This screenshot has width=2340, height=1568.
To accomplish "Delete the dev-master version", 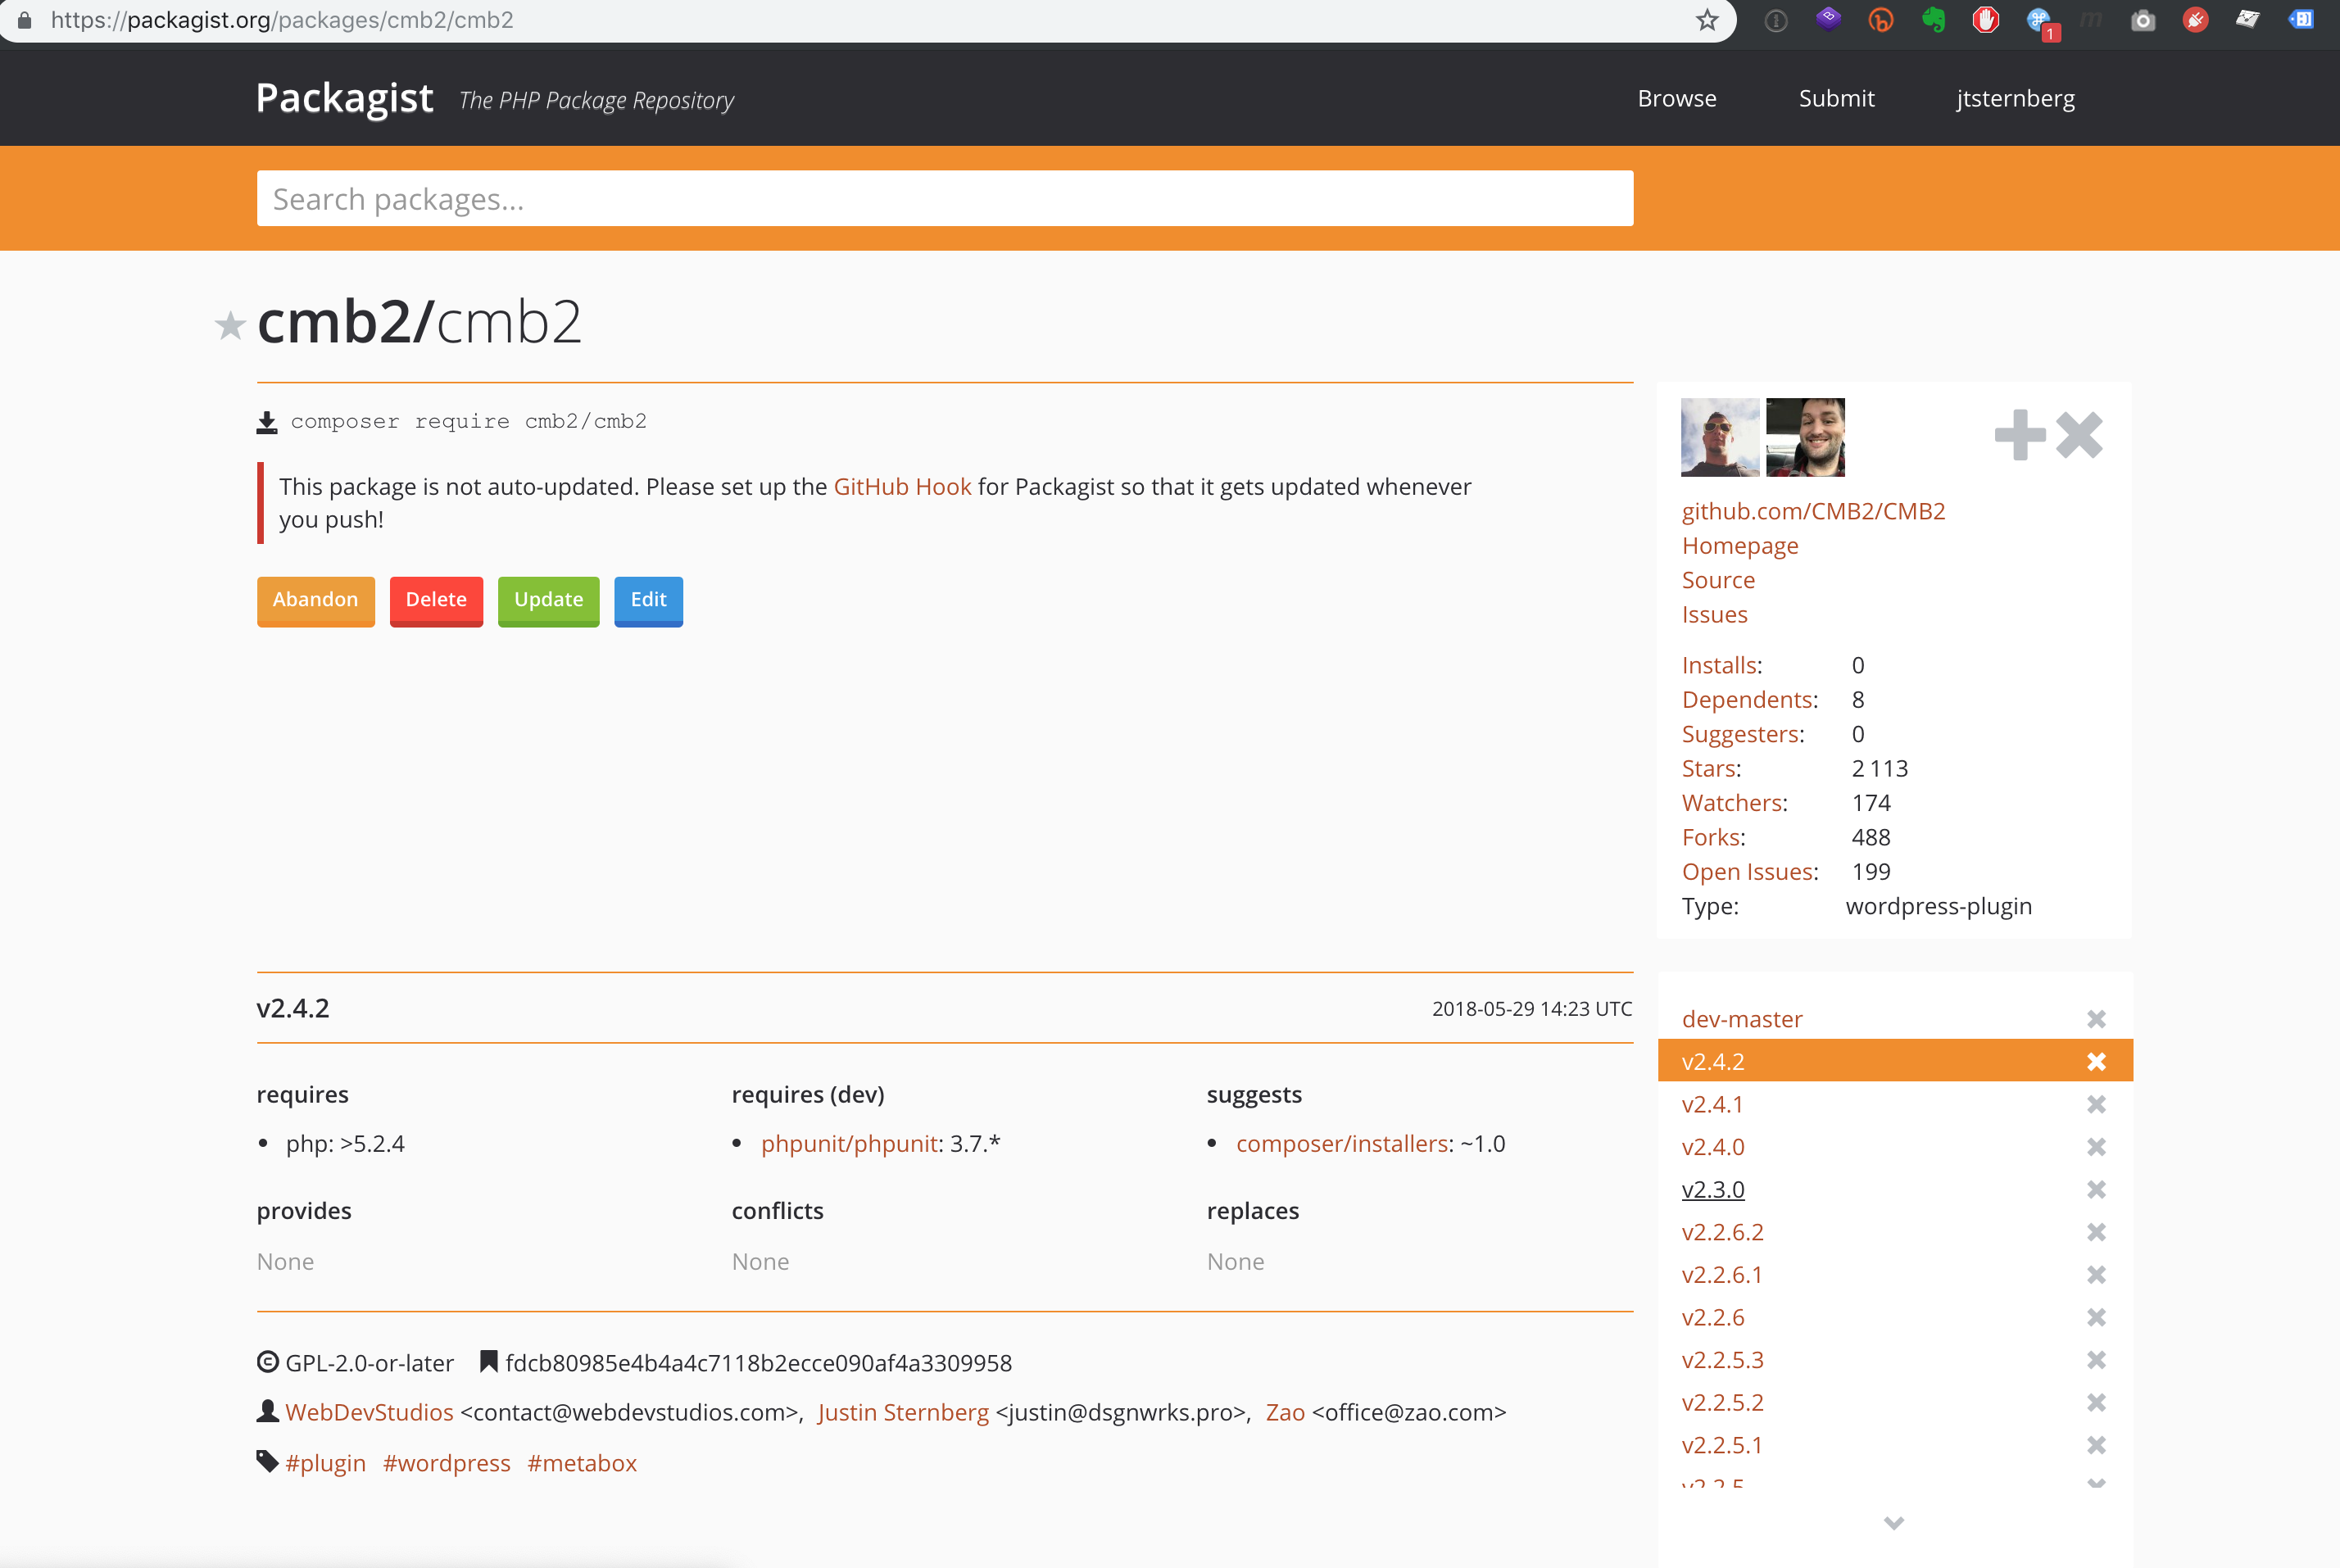I will click(x=2097, y=1019).
